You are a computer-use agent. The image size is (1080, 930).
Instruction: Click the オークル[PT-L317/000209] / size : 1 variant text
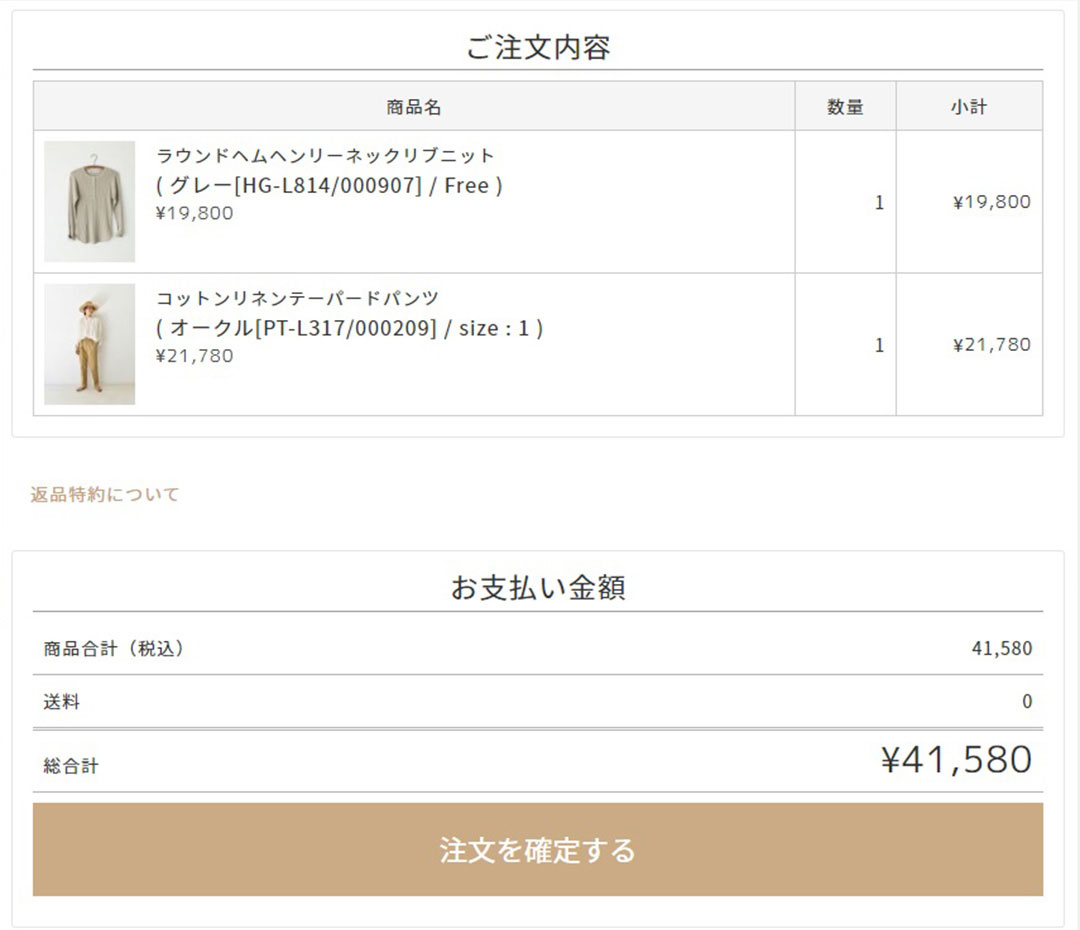(349, 328)
